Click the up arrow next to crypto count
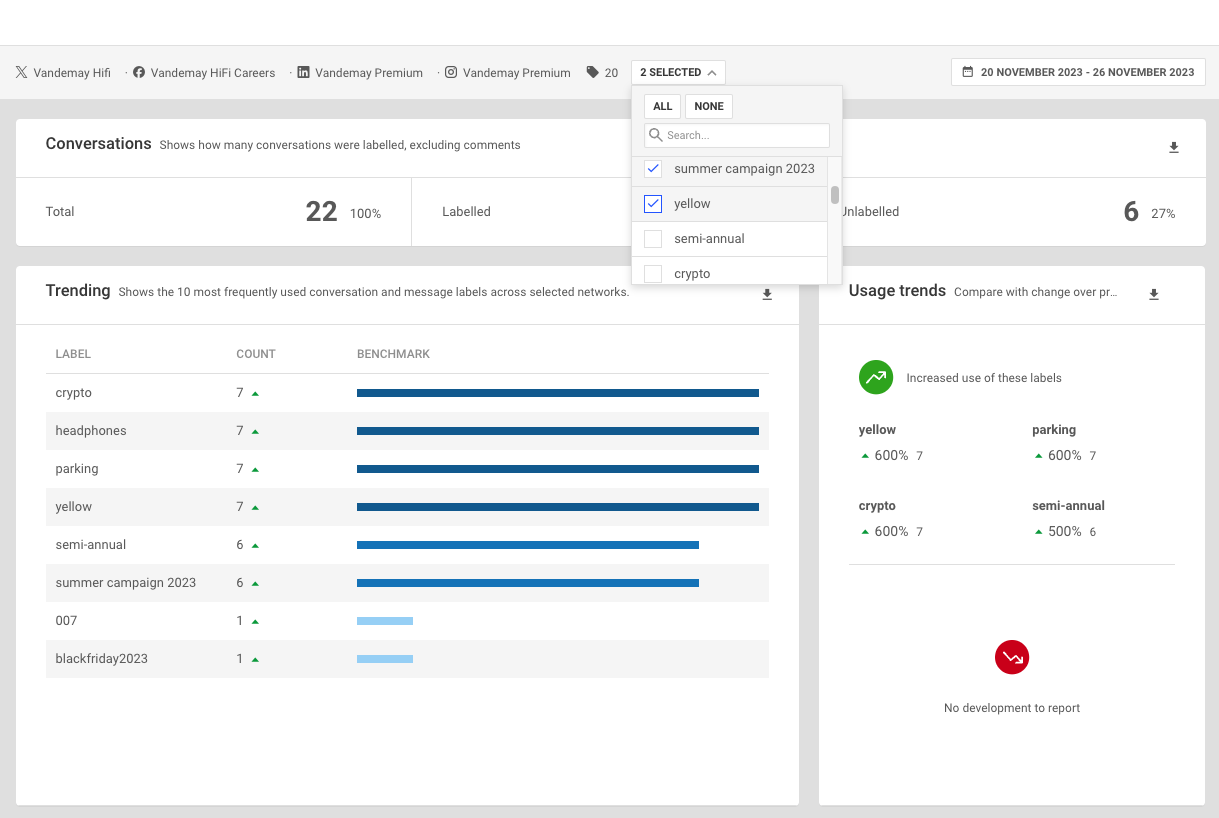Viewport: 1219px width, 818px height. click(x=255, y=394)
